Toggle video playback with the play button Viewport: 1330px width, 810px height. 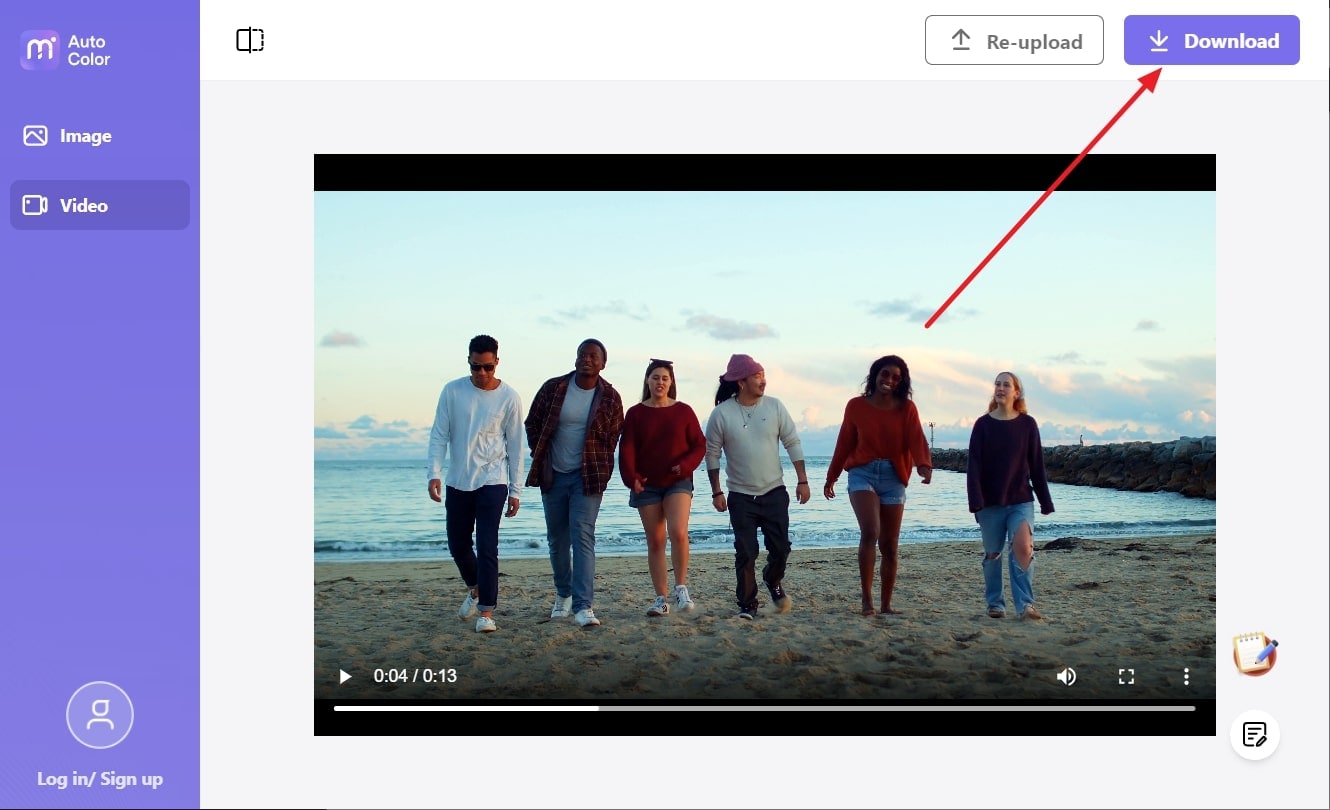[x=345, y=676]
